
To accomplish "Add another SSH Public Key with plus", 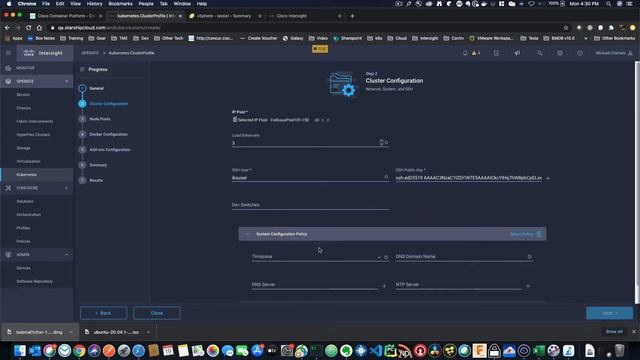I will click(x=548, y=178).
